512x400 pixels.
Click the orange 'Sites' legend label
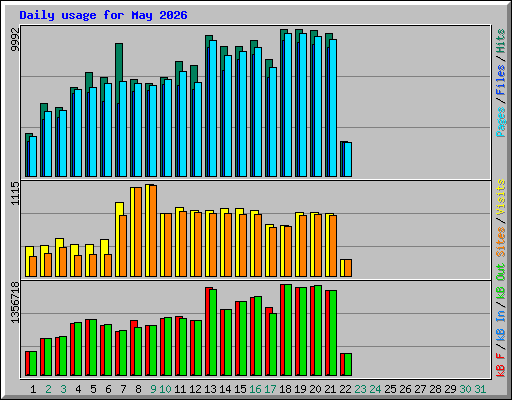point(501,242)
